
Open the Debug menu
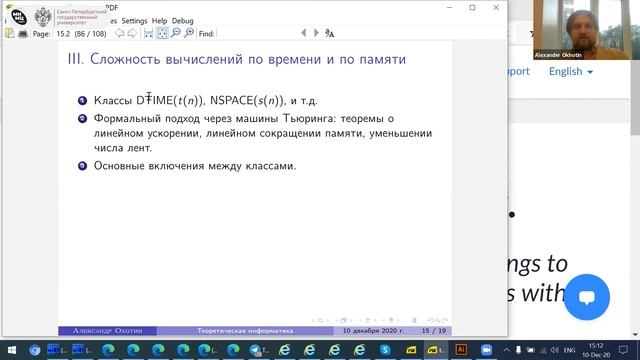tap(182, 21)
